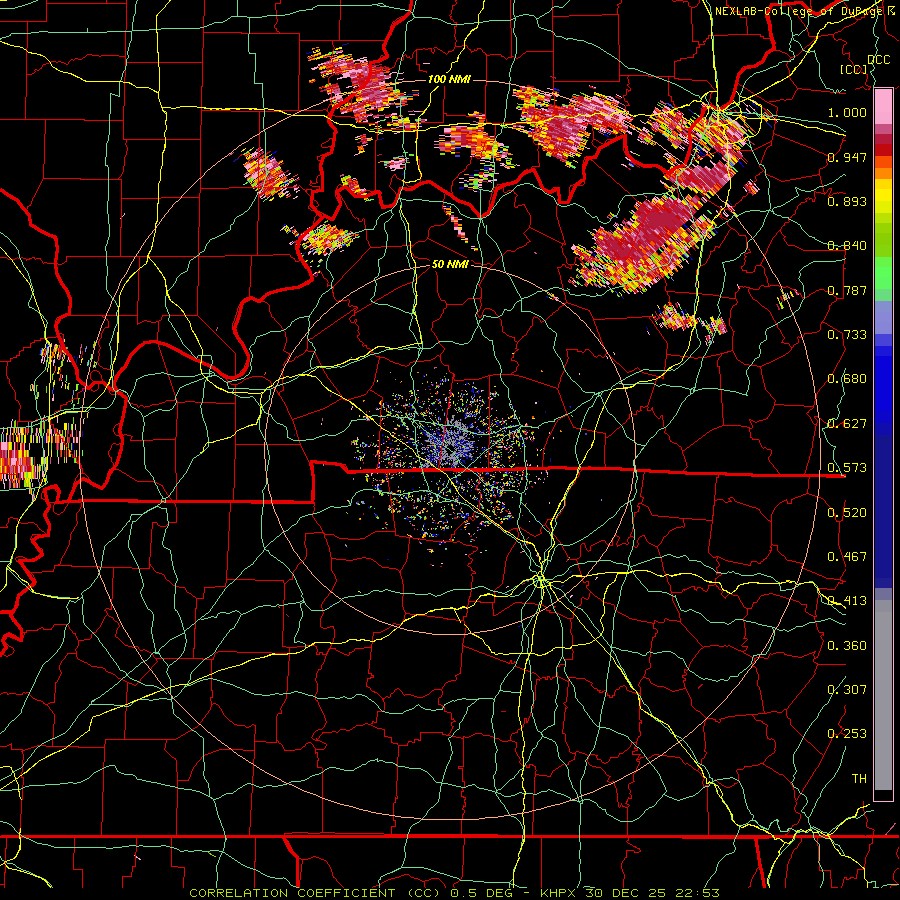Select the 0.733 scale value
The width and height of the screenshot is (900, 900).
pyautogui.click(x=847, y=335)
